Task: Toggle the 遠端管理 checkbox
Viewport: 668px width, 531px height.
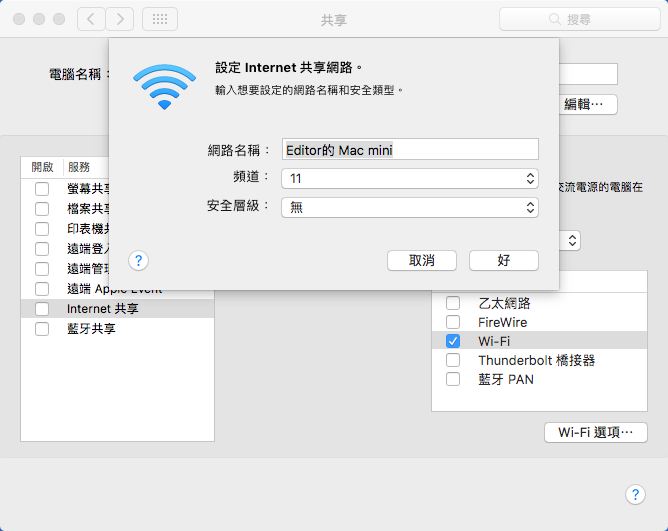Action: [x=42, y=269]
